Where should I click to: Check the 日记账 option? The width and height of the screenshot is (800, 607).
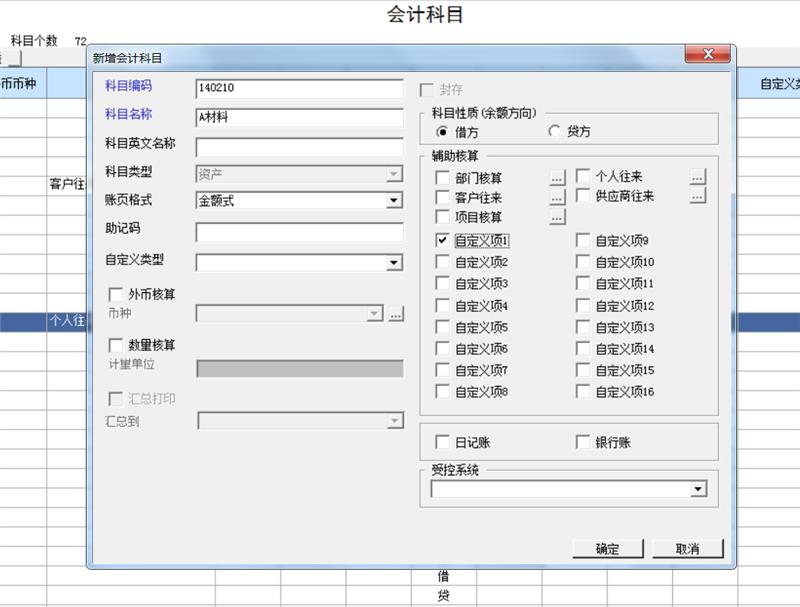[x=443, y=442]
